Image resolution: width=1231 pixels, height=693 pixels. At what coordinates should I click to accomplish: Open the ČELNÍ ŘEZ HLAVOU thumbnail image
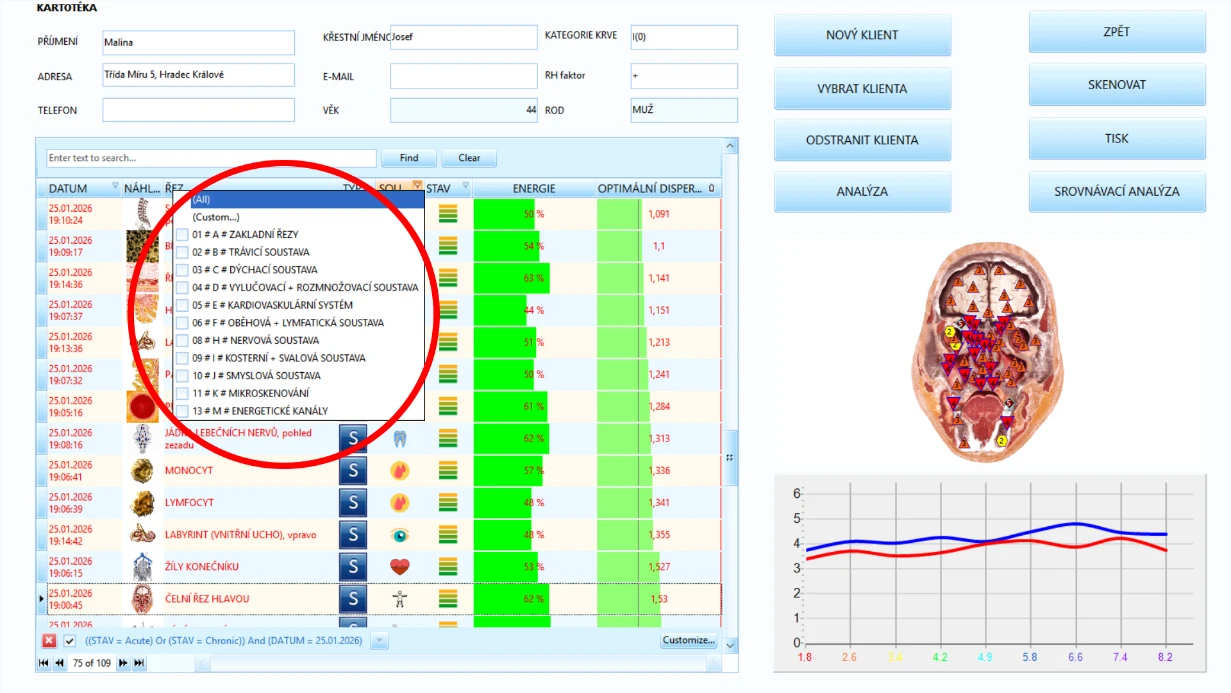(x=142, y=599)
